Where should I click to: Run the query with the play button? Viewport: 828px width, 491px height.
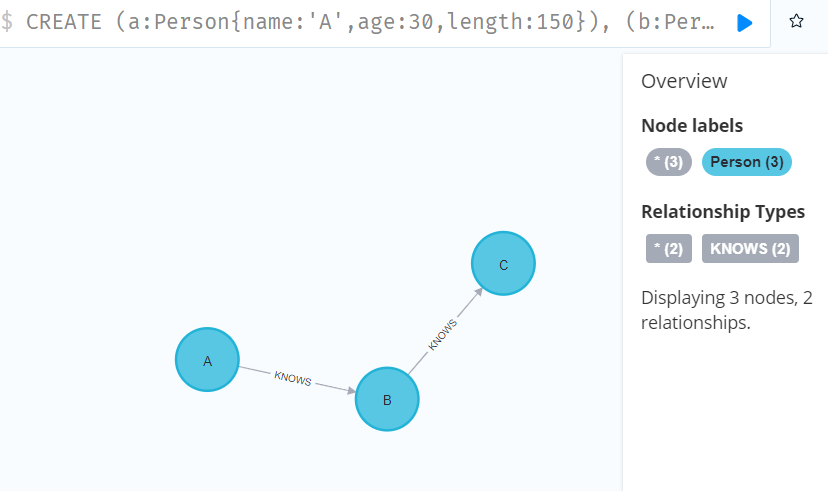745,23
